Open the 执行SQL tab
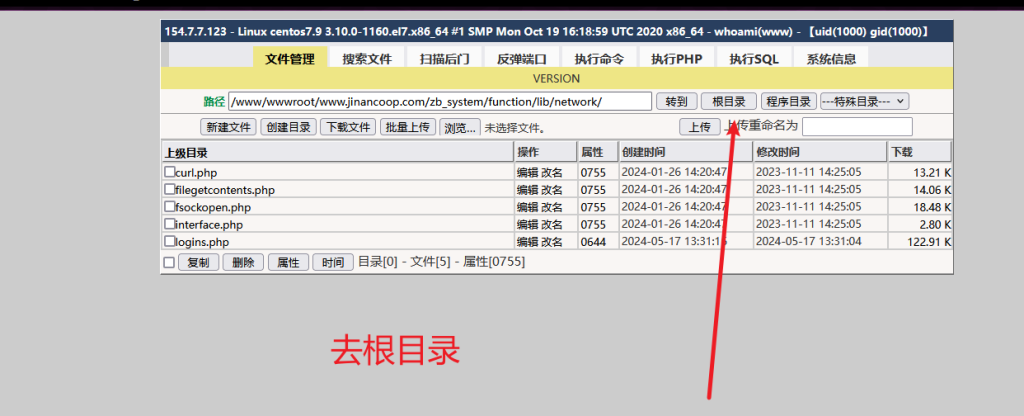The width and height of the screenshot is (1024, 416). coord(753,59)
